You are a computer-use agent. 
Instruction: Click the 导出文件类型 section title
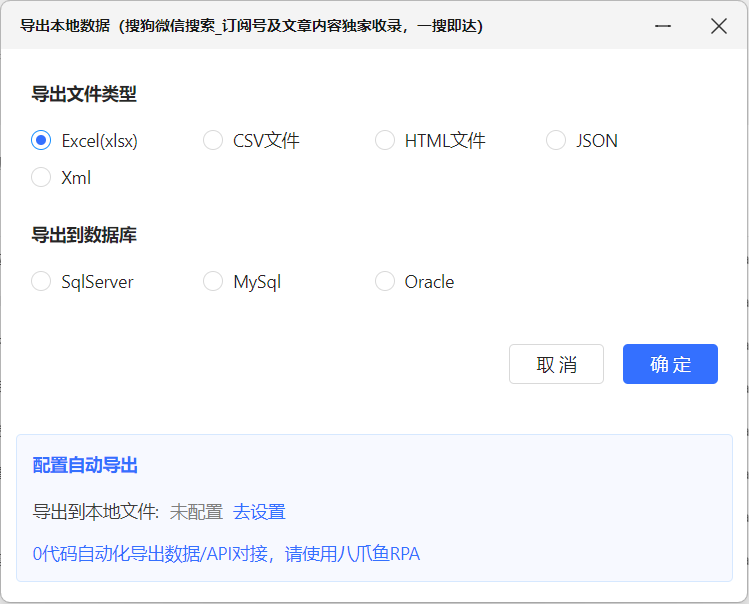click(84, 94)
